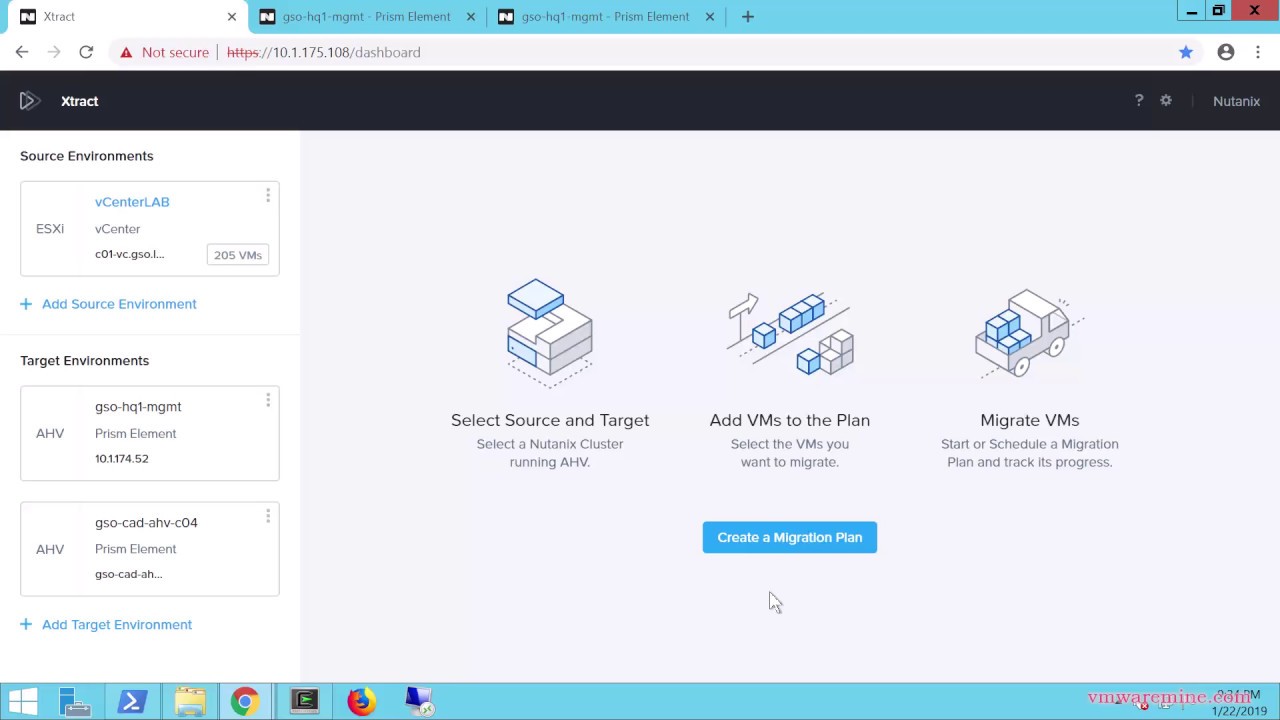Click the Create a Migration Plan button
The image size is (1280, 720).
point(790,537)
